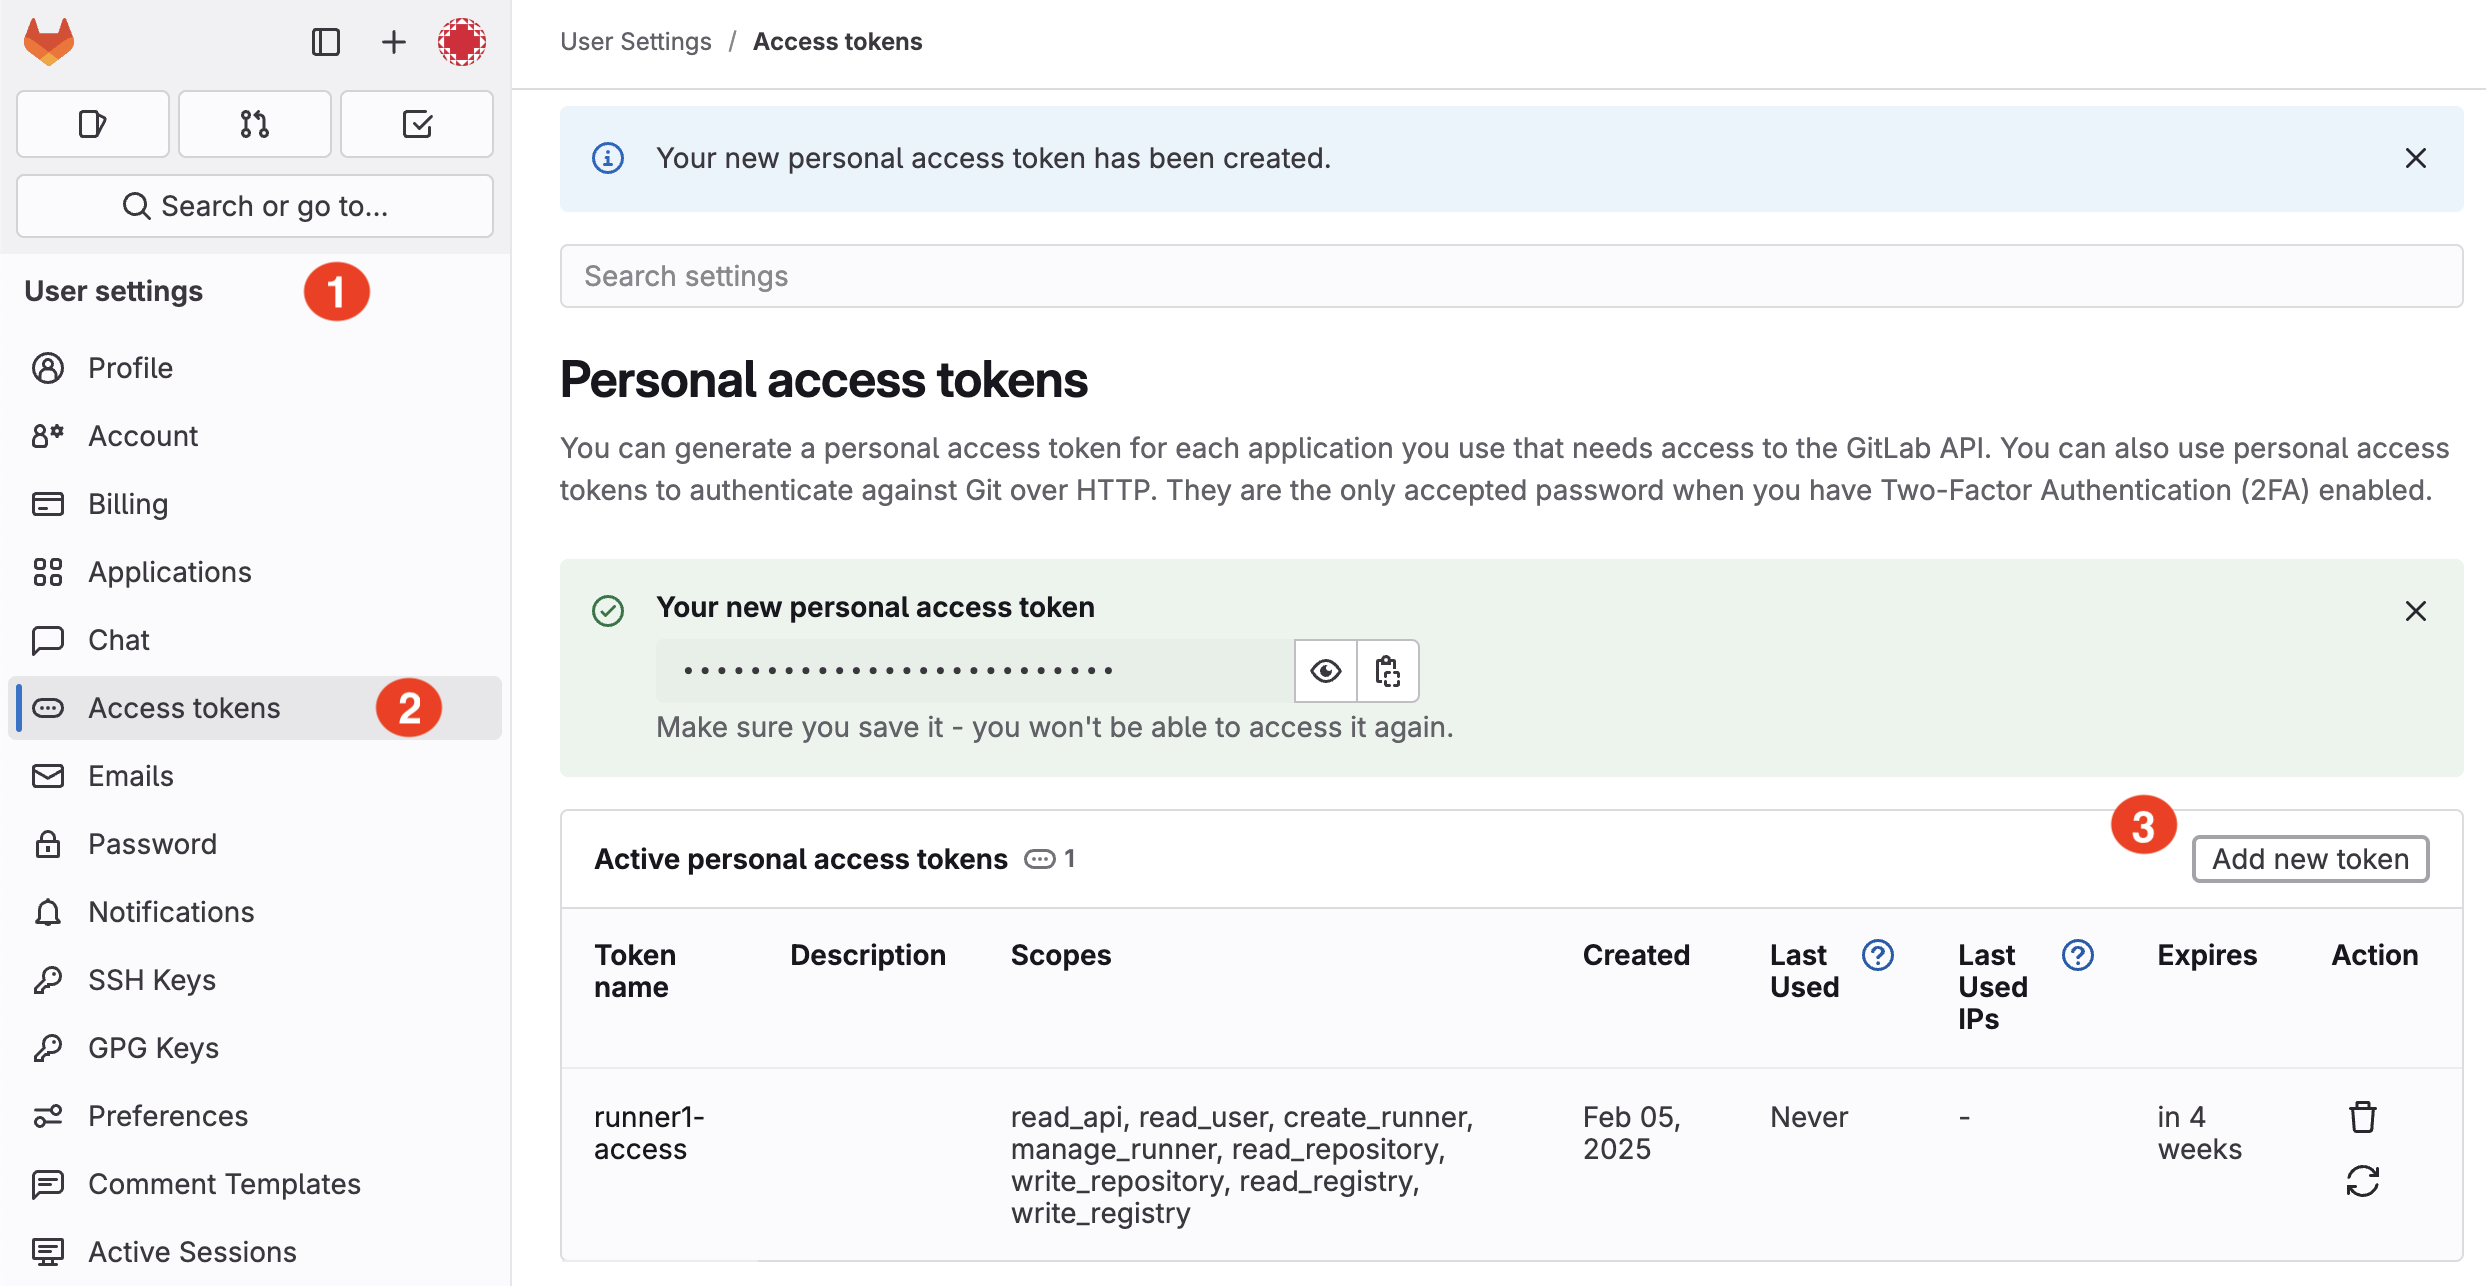Image resolution: width=2486 pixels, height=1286 pixels.
Task: Toggle the sidebar collapse icon
Action: click(326, 42)
